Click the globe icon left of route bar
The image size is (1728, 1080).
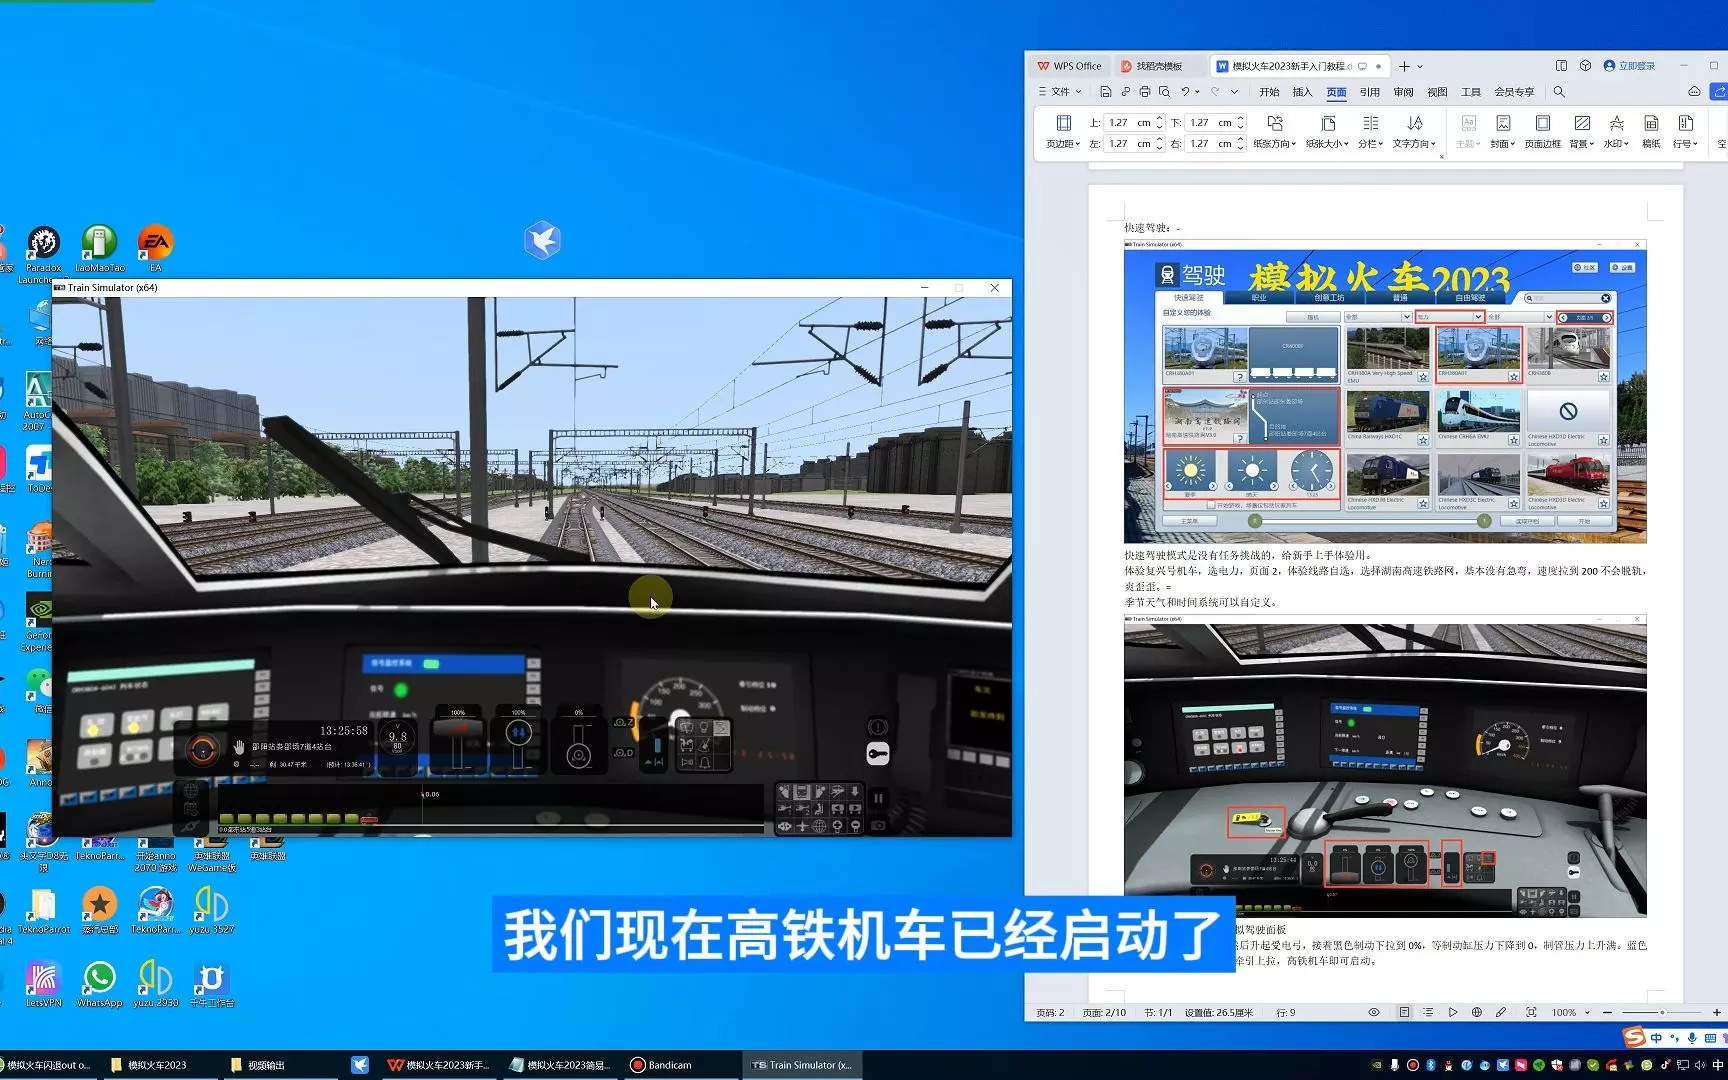pyautogui.click(x=190, y=791)
